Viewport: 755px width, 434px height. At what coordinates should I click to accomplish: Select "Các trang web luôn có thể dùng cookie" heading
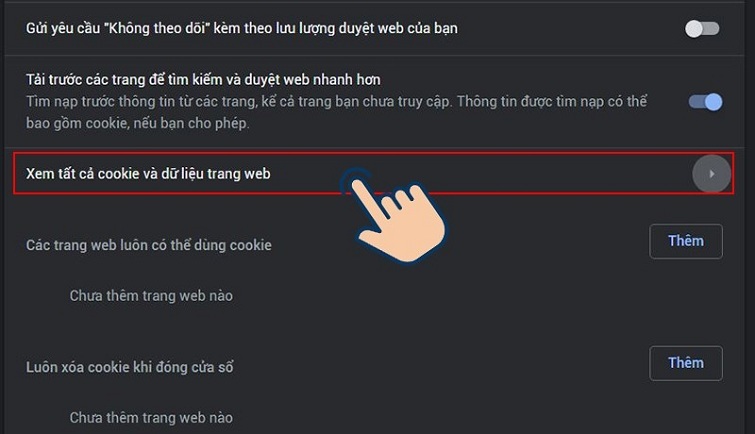pyautogui.click(x=149, y=245)
